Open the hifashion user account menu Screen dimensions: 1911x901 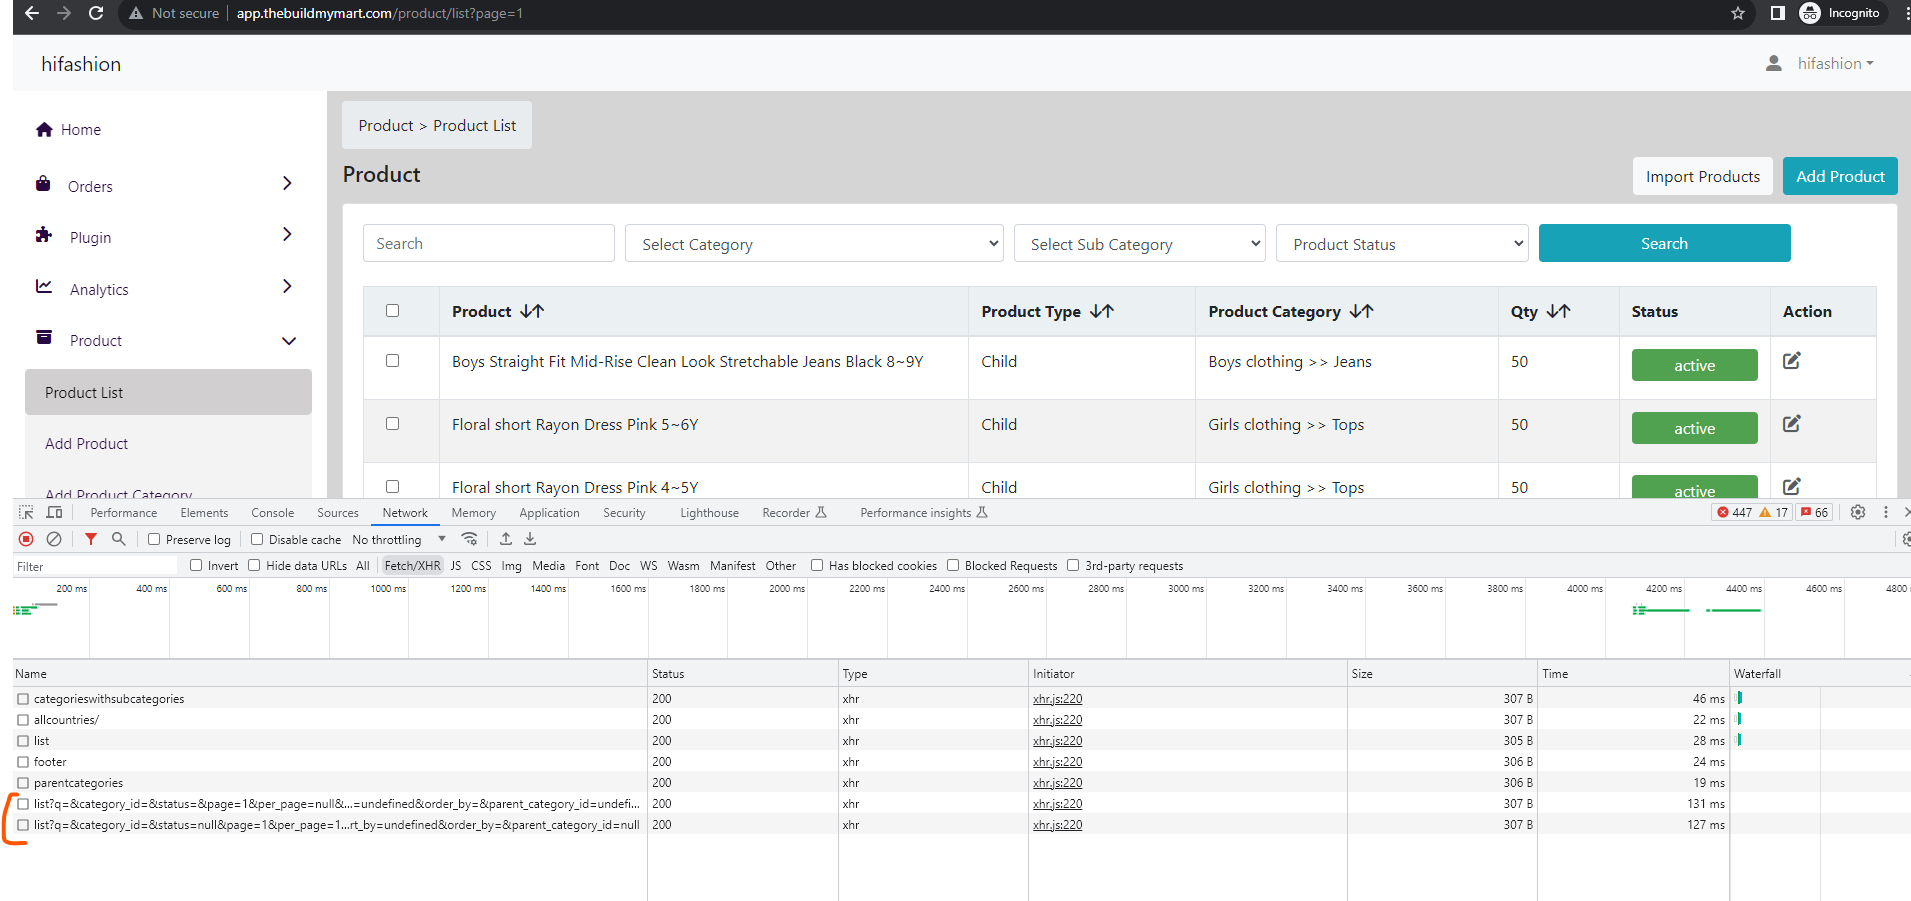(x=1836, y=63)
